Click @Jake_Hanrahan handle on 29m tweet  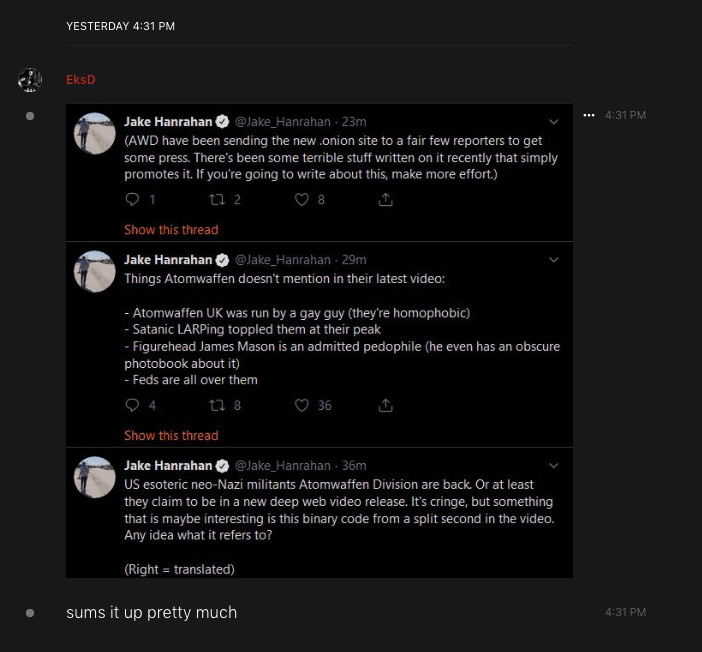(283, 260)
